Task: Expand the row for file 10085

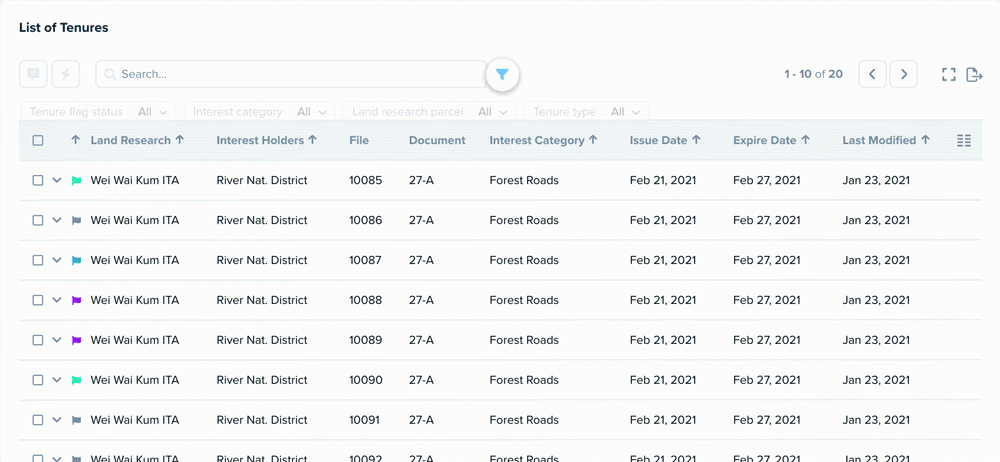Action: click(57, 181)
